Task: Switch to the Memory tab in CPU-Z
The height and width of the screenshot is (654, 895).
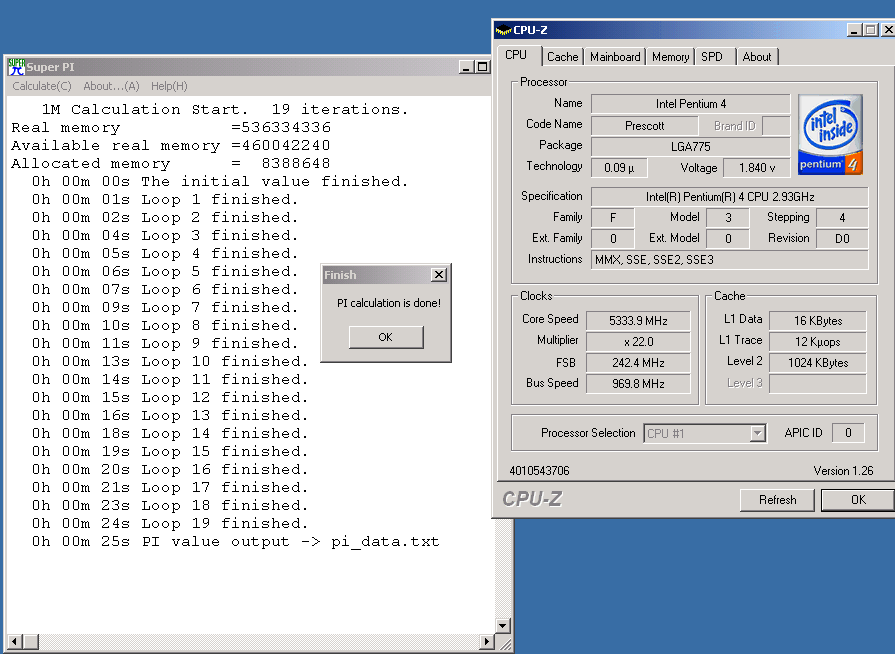Action: tap(670, 56)
